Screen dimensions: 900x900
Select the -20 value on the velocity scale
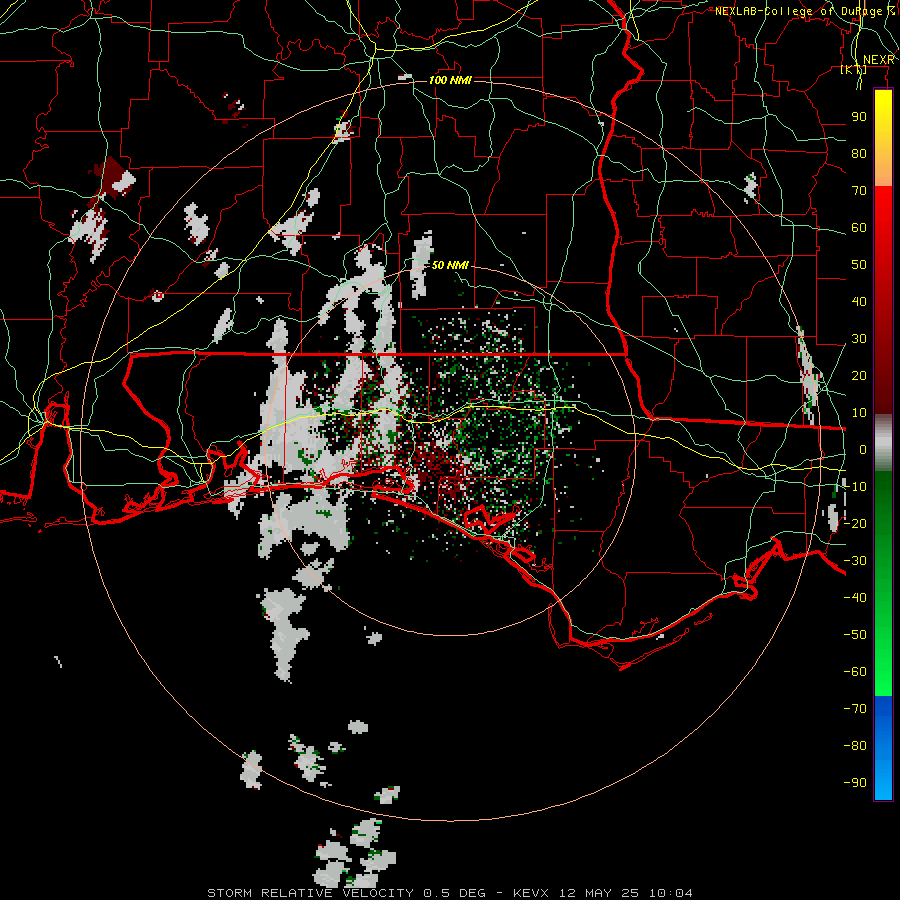coord(855,523)
